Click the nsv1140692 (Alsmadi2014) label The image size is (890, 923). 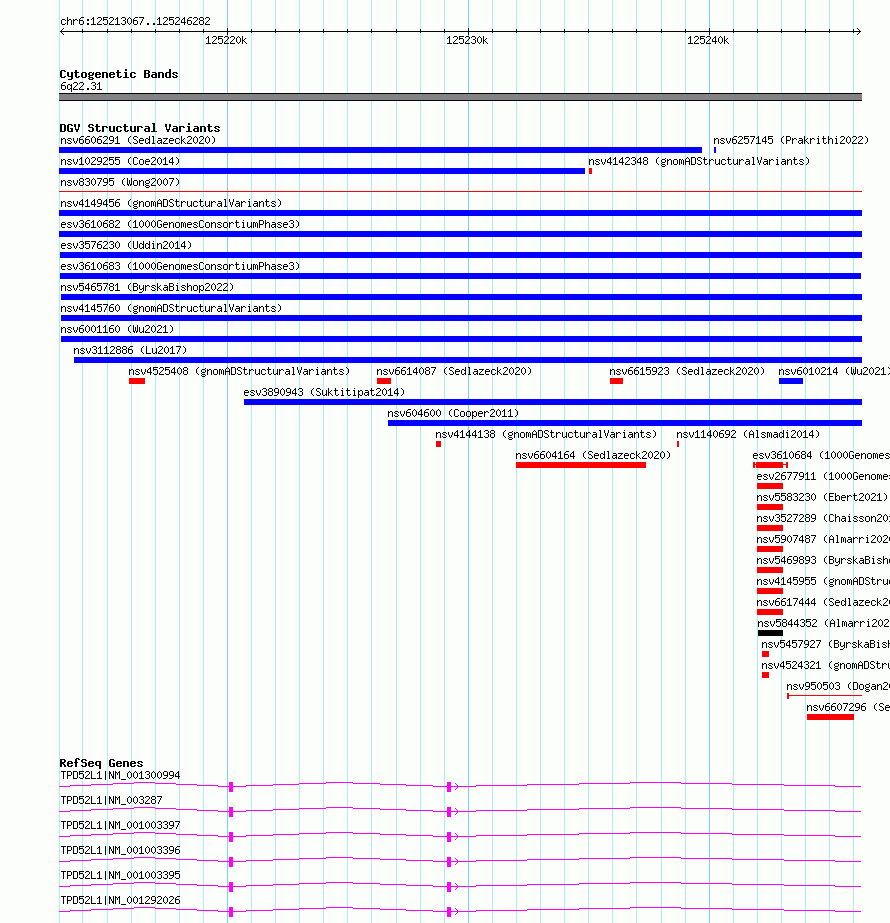(x=748, y=434)
